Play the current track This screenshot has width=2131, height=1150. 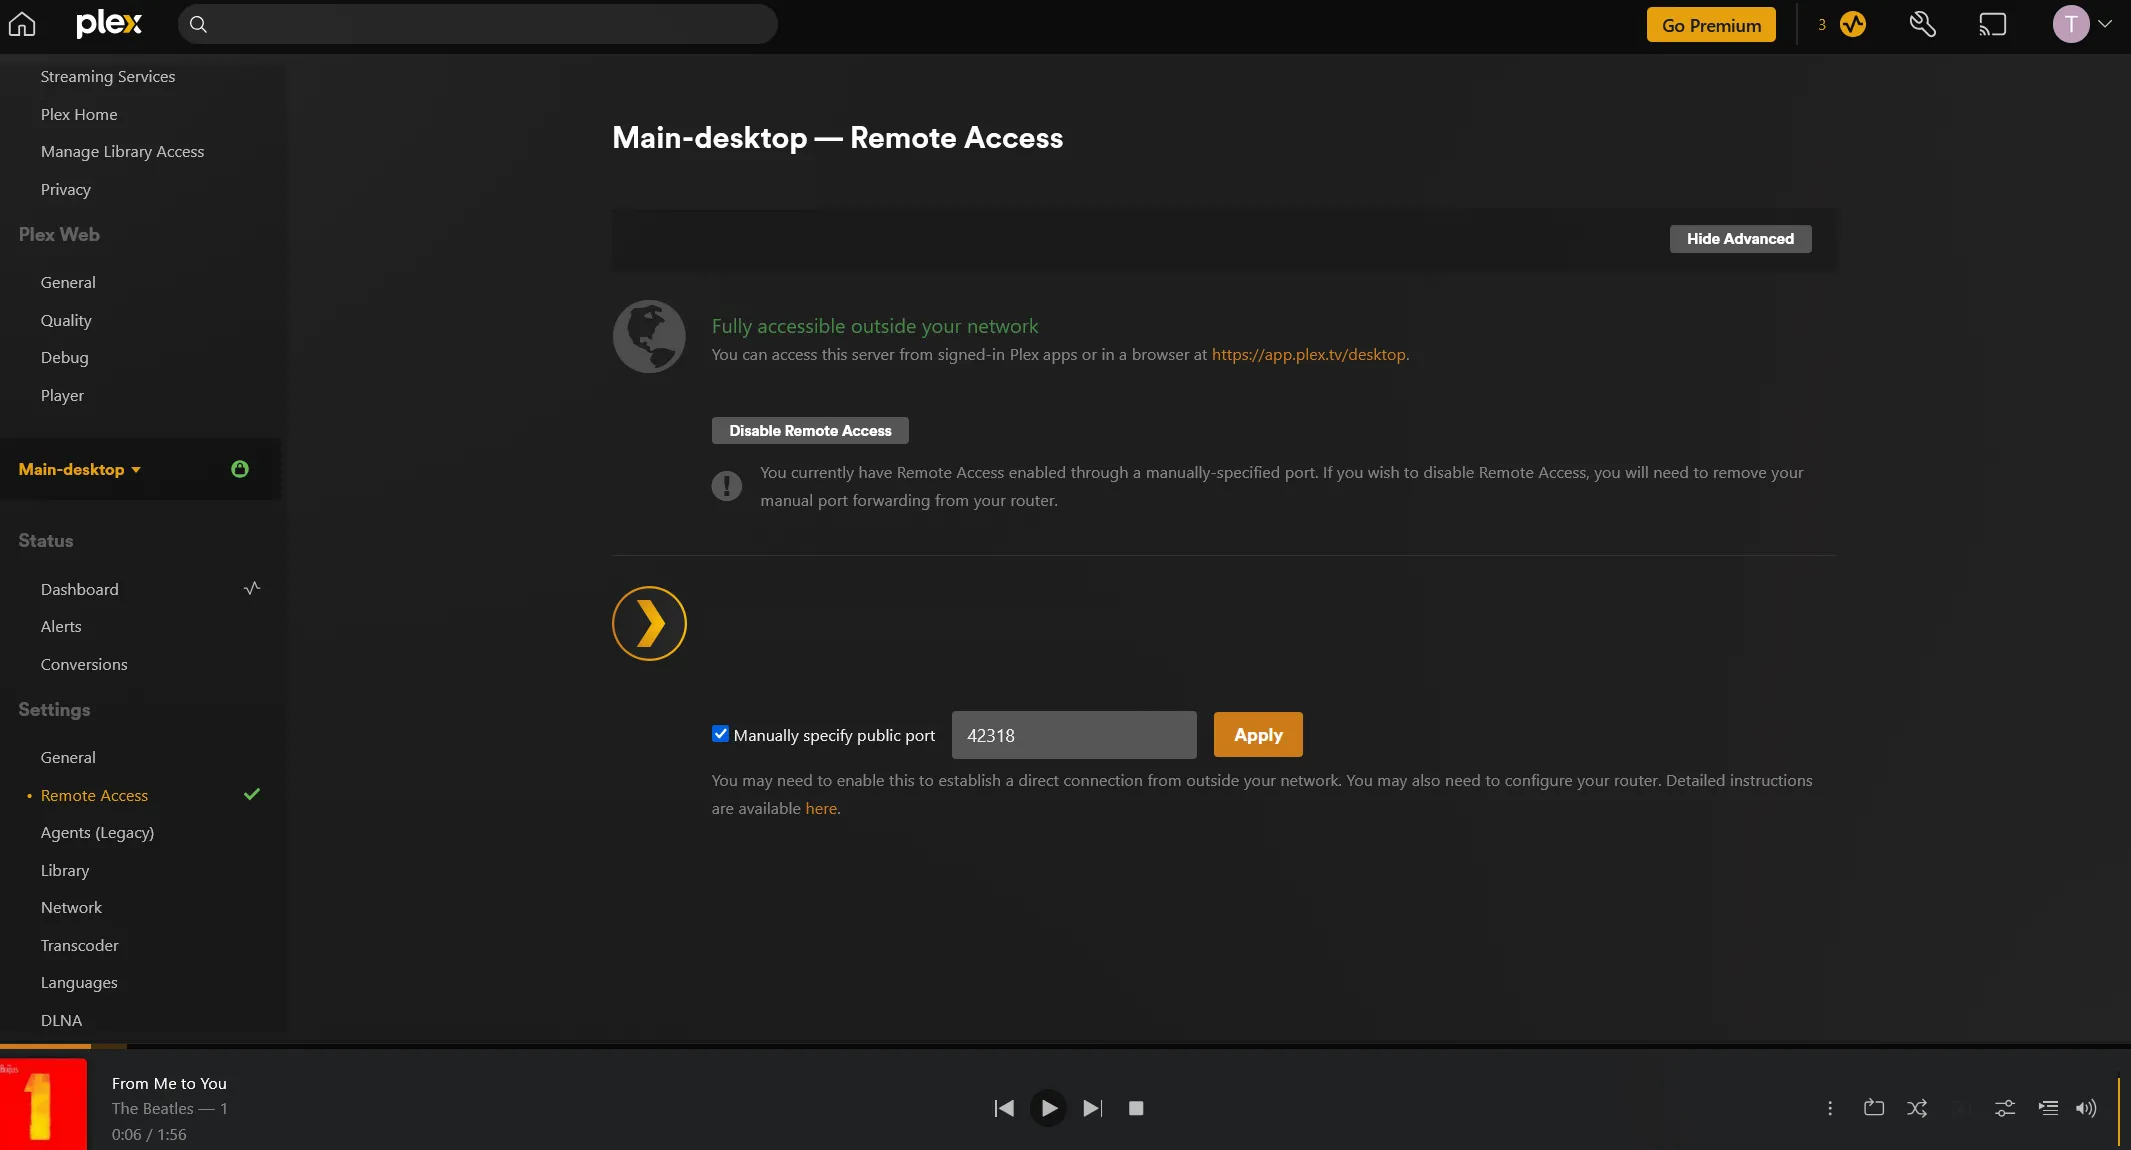click(x=1048, y=1108)
